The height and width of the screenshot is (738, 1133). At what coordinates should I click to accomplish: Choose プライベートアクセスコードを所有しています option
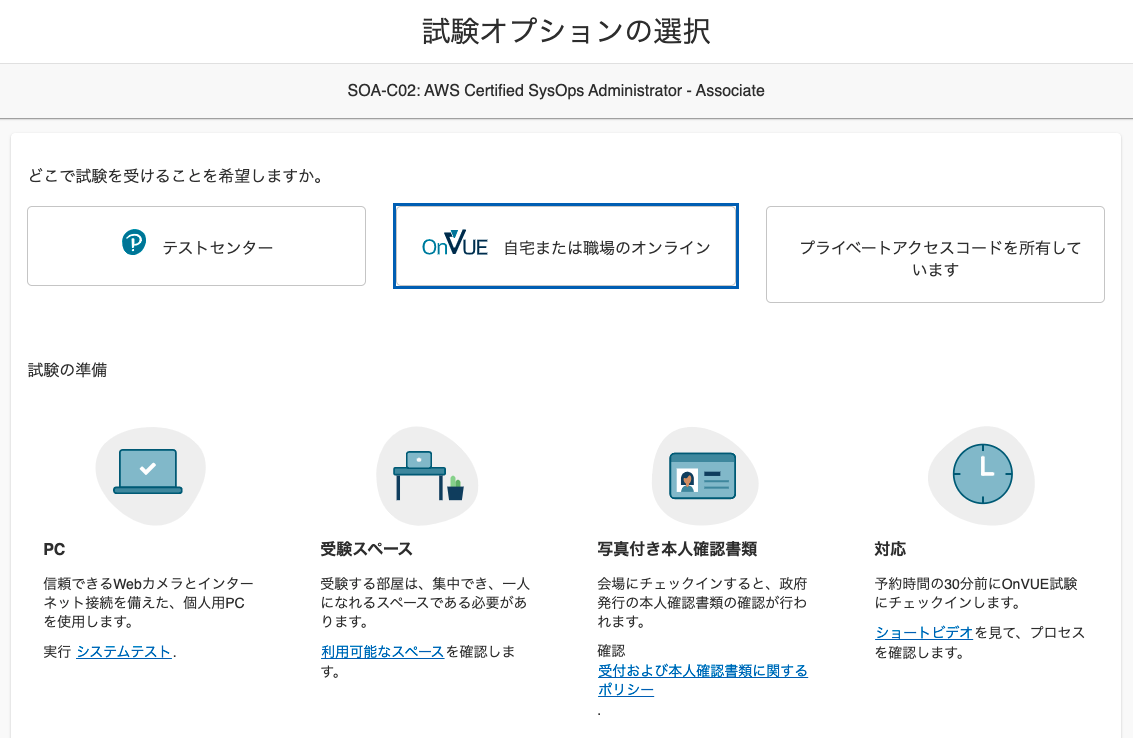coord(935,254)
